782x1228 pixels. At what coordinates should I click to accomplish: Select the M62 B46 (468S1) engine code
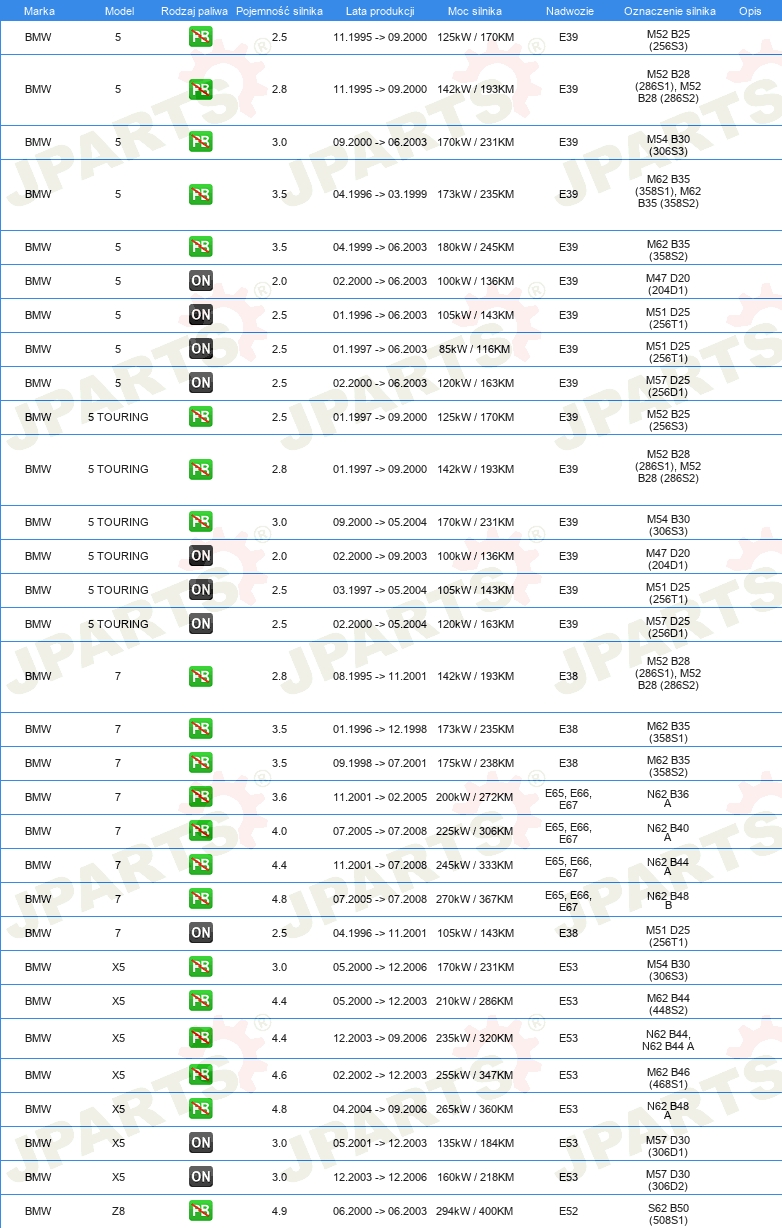(668, 1078)
